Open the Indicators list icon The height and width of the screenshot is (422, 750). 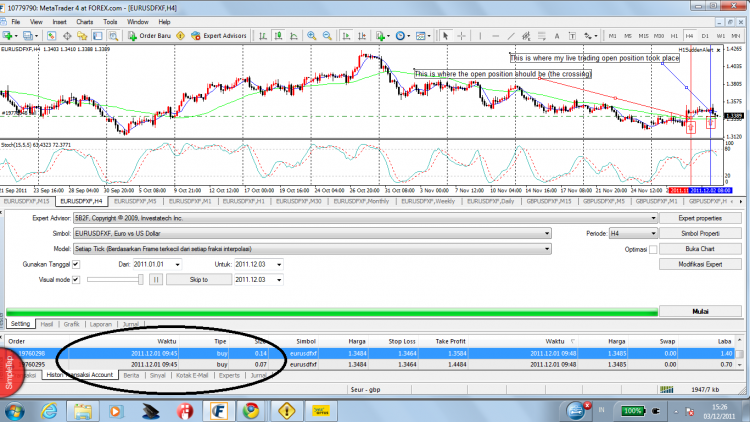coord(381,36)
